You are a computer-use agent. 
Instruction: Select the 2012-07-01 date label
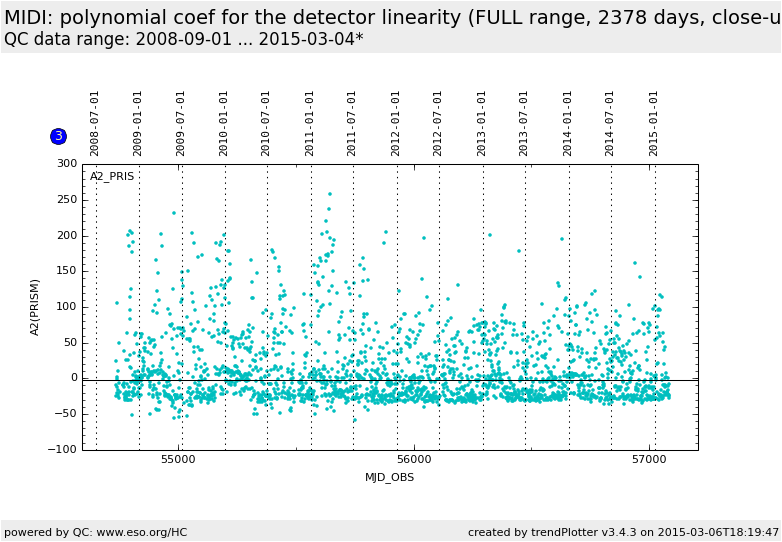click(438, 123)
